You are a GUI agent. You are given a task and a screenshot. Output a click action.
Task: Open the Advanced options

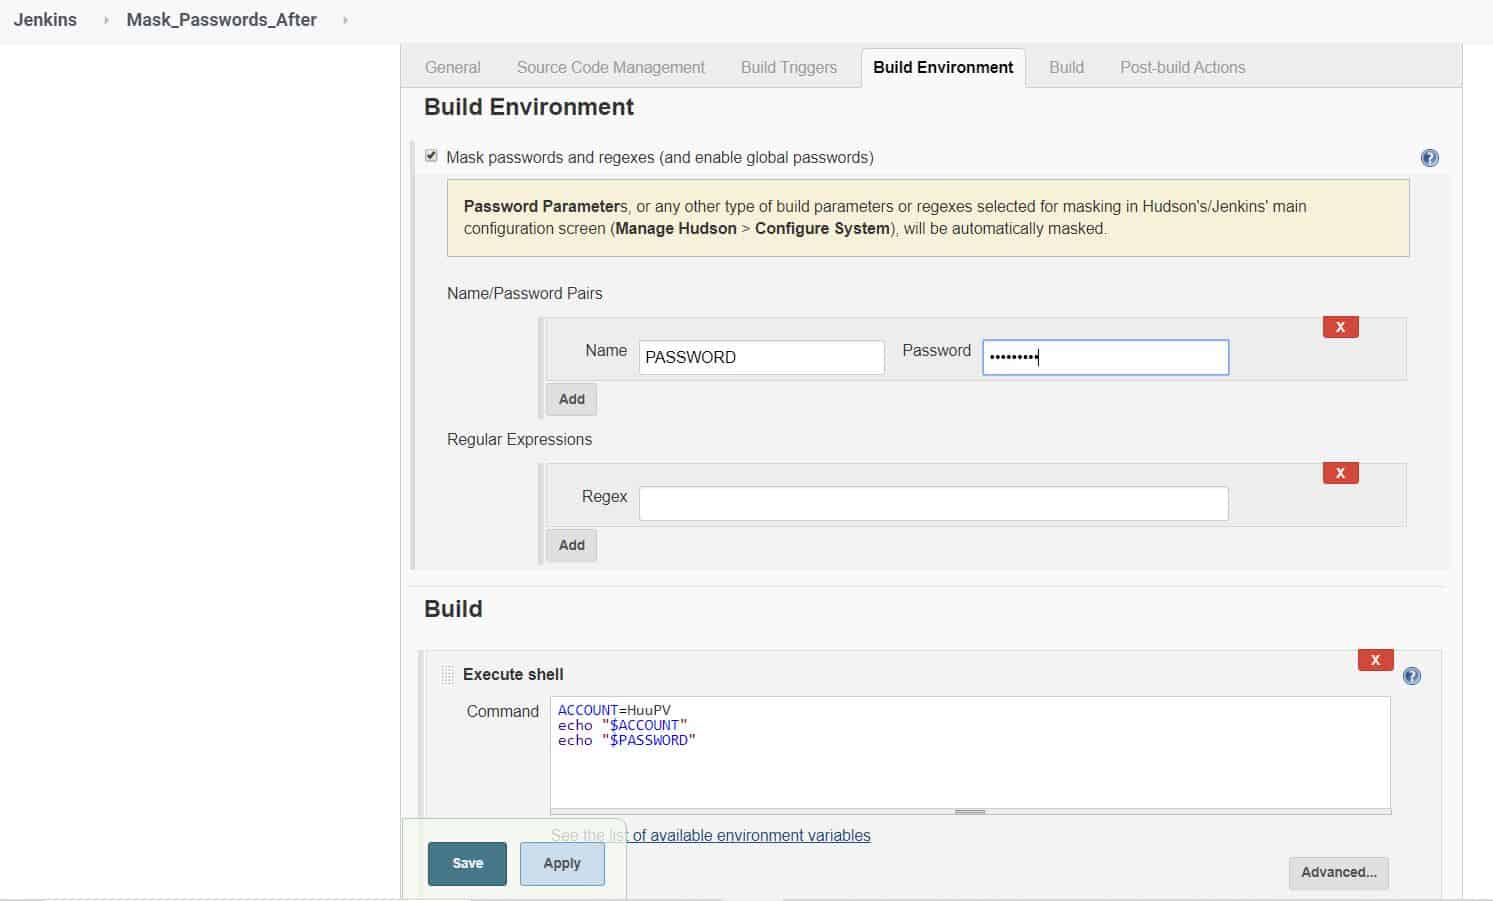click(1338, 872)
